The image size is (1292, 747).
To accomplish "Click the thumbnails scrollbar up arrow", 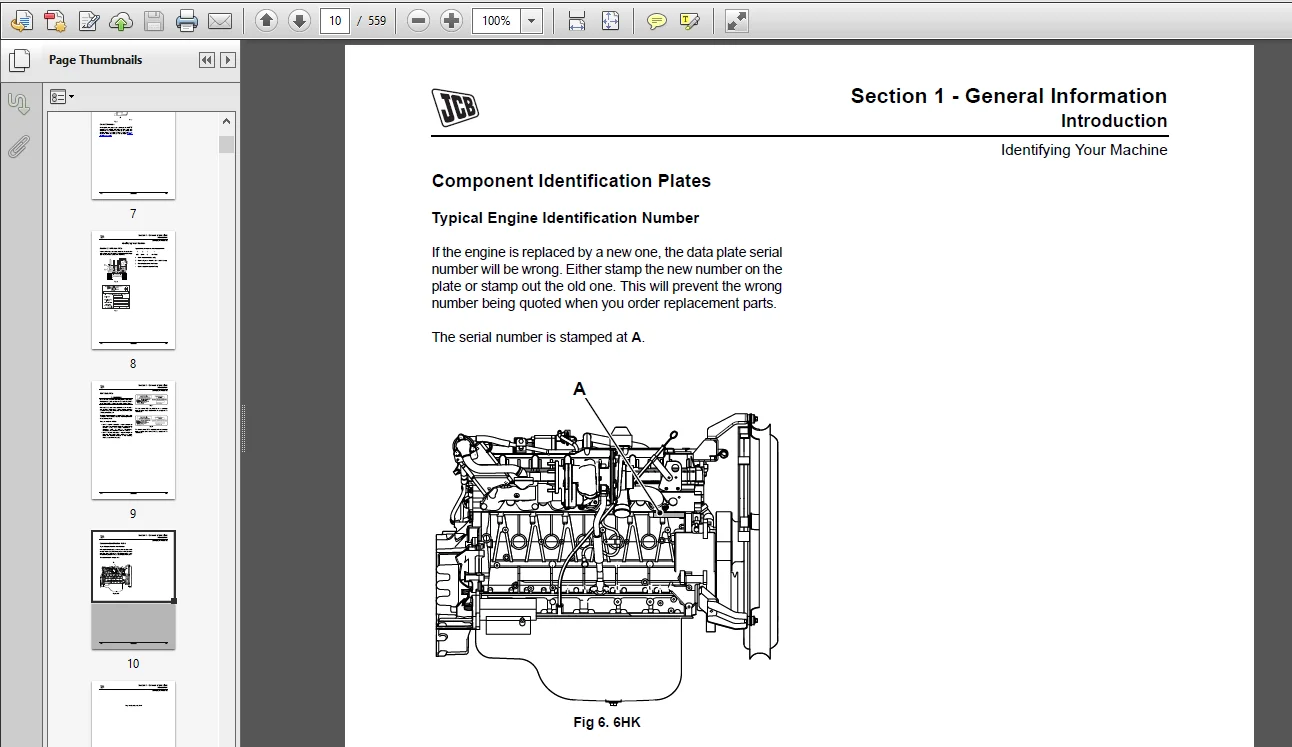I will 227,120.
